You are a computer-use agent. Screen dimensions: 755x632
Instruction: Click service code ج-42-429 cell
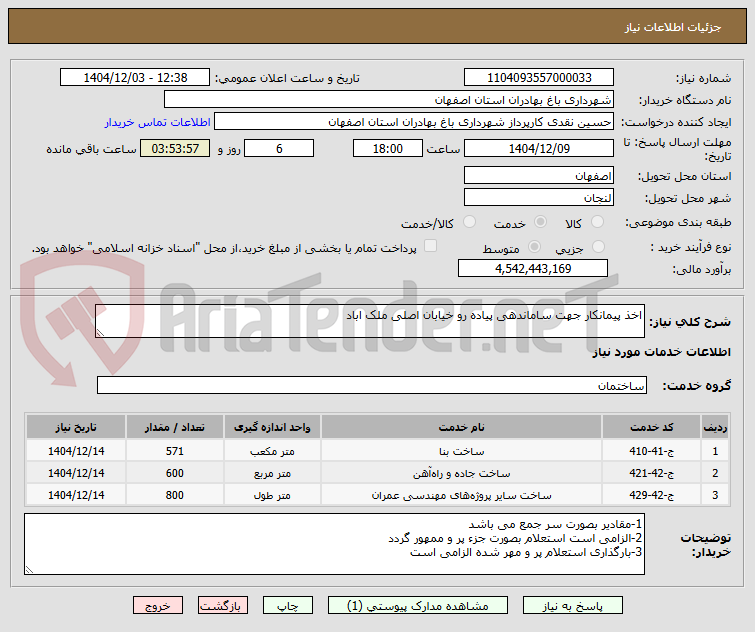point(651,495)
